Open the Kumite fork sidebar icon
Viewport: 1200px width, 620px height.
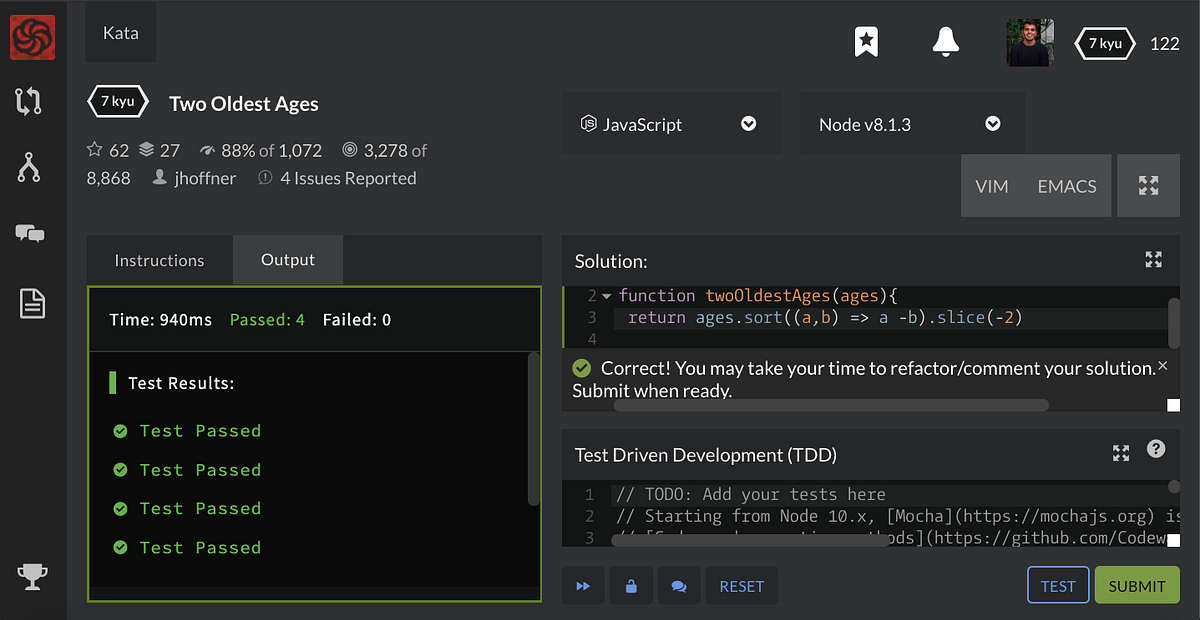coord(29,168)
